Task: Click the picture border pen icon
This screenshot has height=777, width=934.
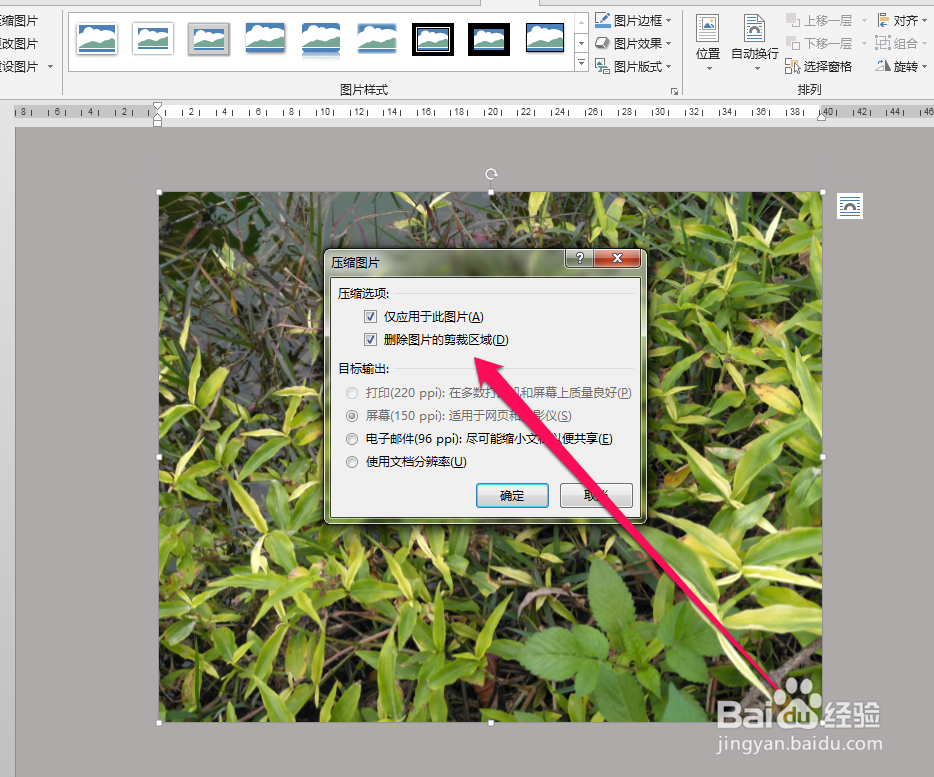Action: tap(603, 20)
